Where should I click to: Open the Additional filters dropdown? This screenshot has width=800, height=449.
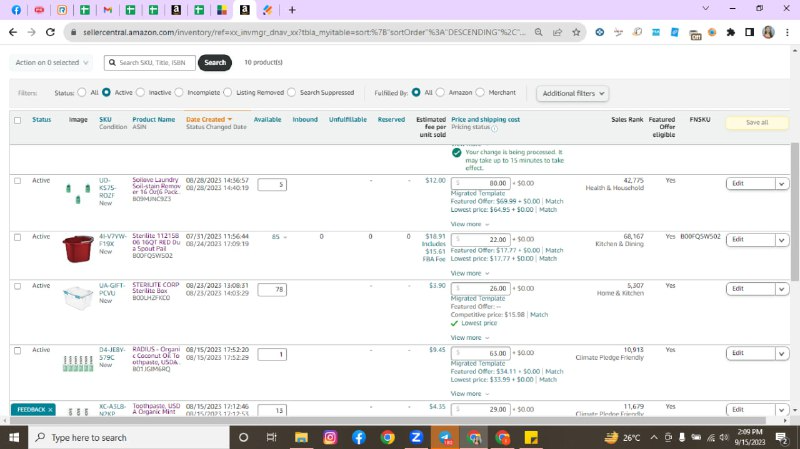point(572,93)
